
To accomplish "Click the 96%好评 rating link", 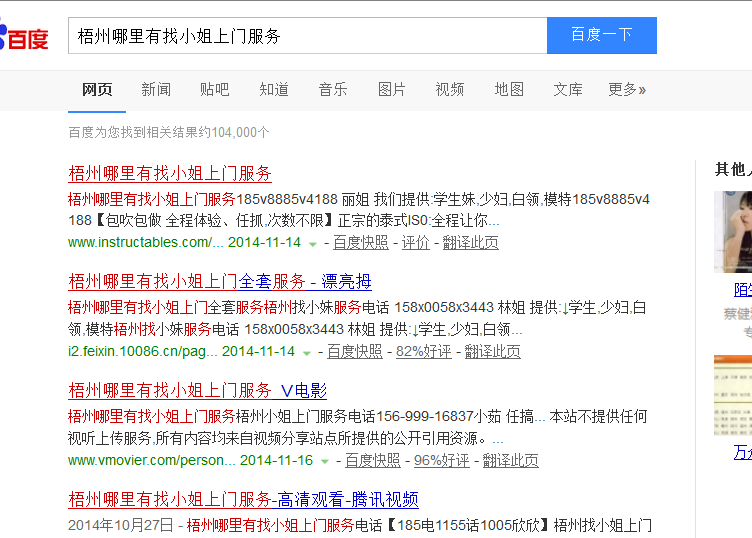I will 441,461.
